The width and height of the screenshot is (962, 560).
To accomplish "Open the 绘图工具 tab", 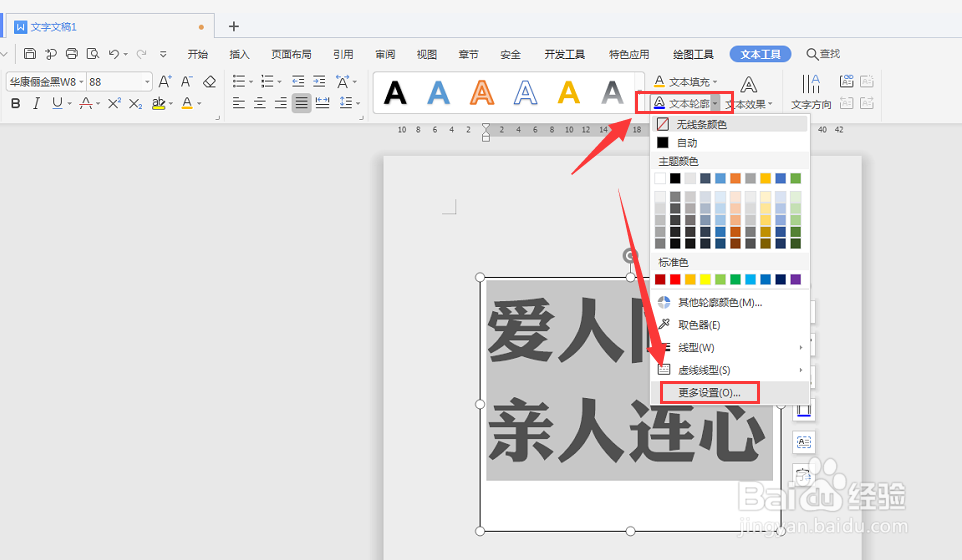I will tap(693, 54).
